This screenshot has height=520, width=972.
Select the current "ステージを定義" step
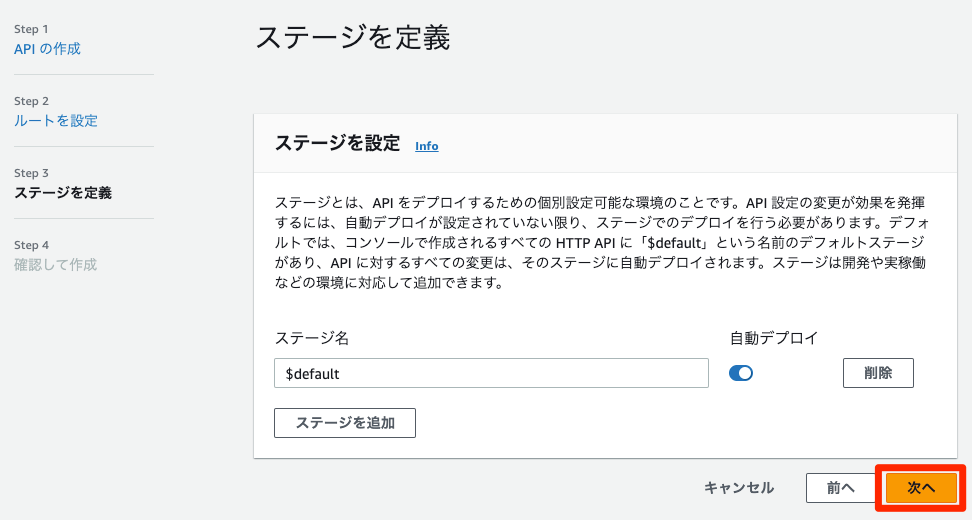point(63,193)
